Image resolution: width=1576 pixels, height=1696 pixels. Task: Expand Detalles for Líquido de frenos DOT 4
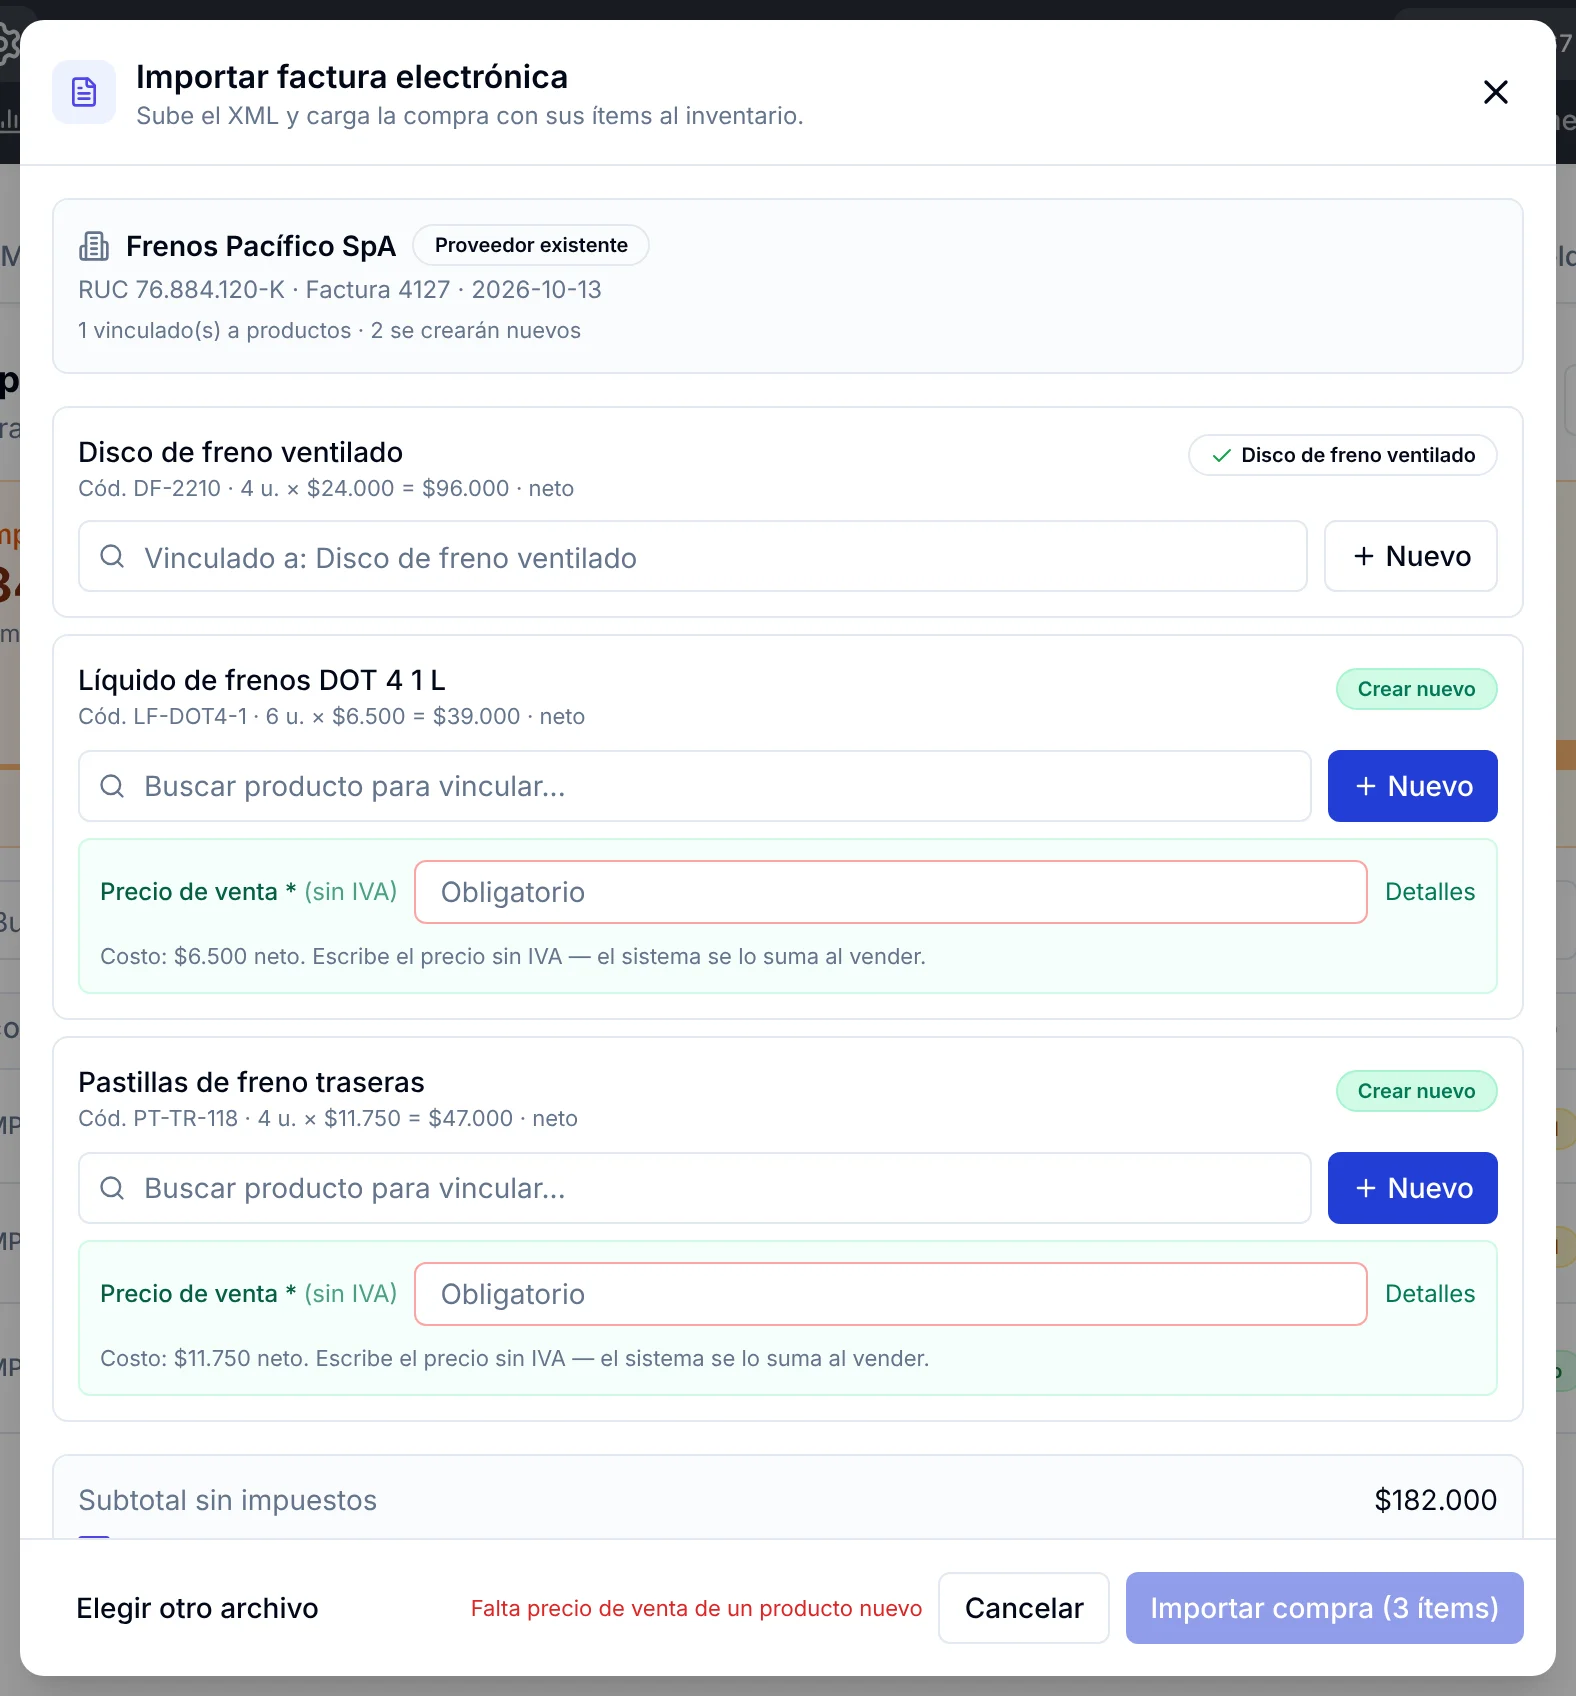pyautogui.click(x=1429, y=892)
